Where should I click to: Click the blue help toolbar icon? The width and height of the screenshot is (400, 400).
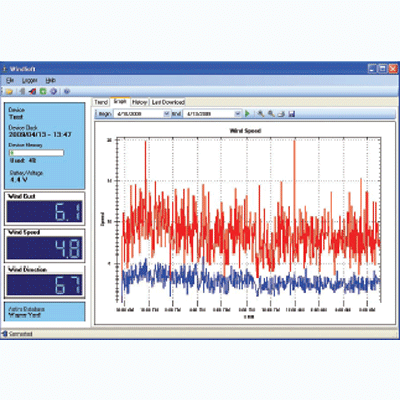click(67, 91)
